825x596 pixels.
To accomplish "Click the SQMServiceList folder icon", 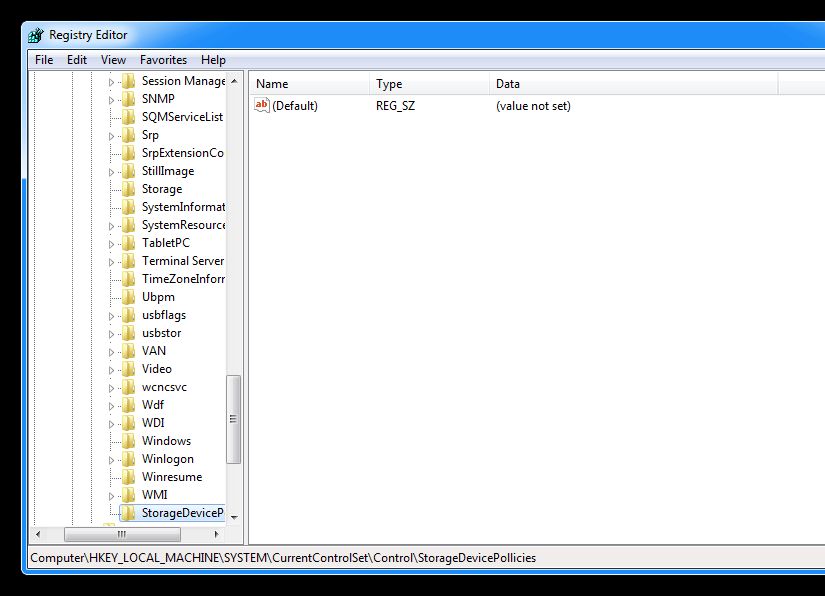I will tap(128, 117).
